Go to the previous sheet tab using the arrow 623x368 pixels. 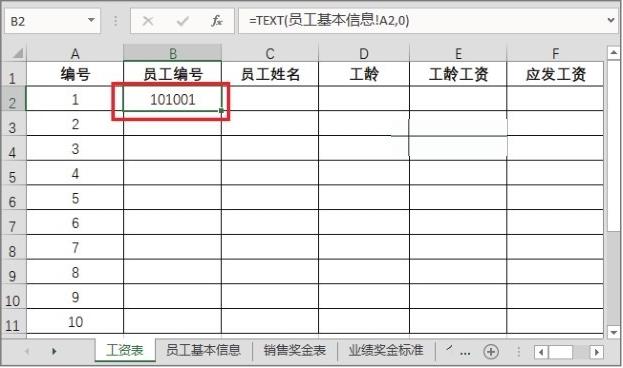27,351
